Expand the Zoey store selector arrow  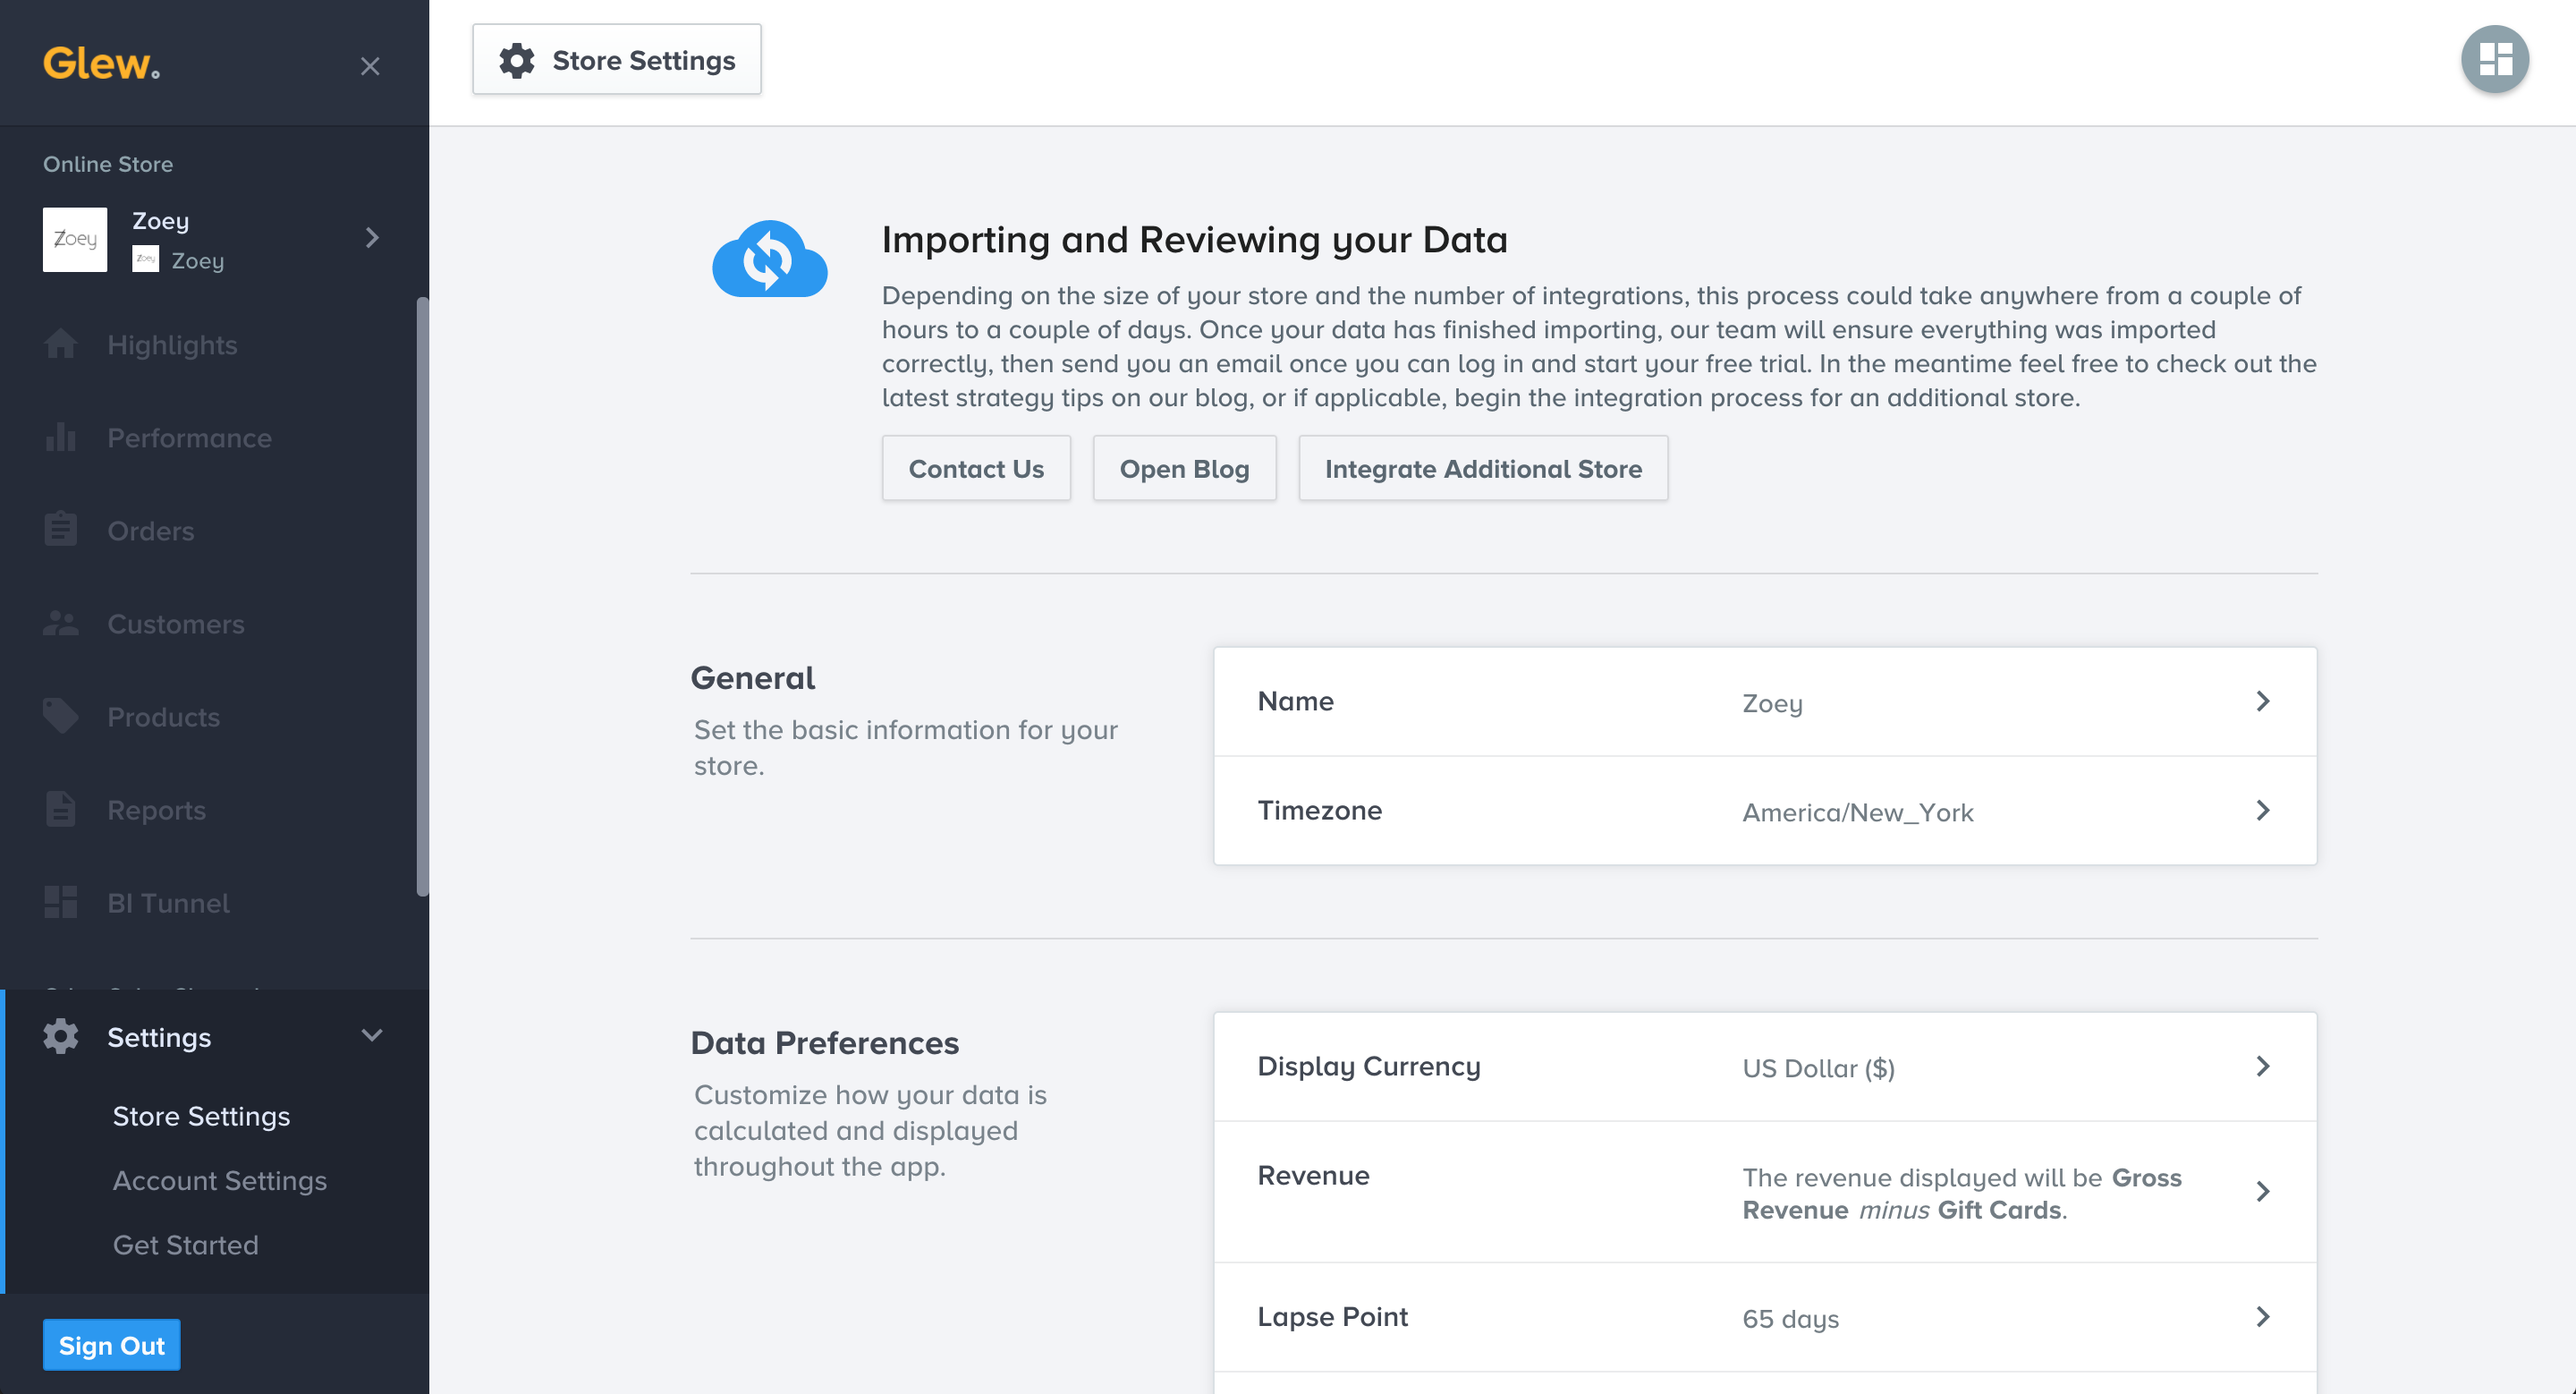[x=372, y=238]
